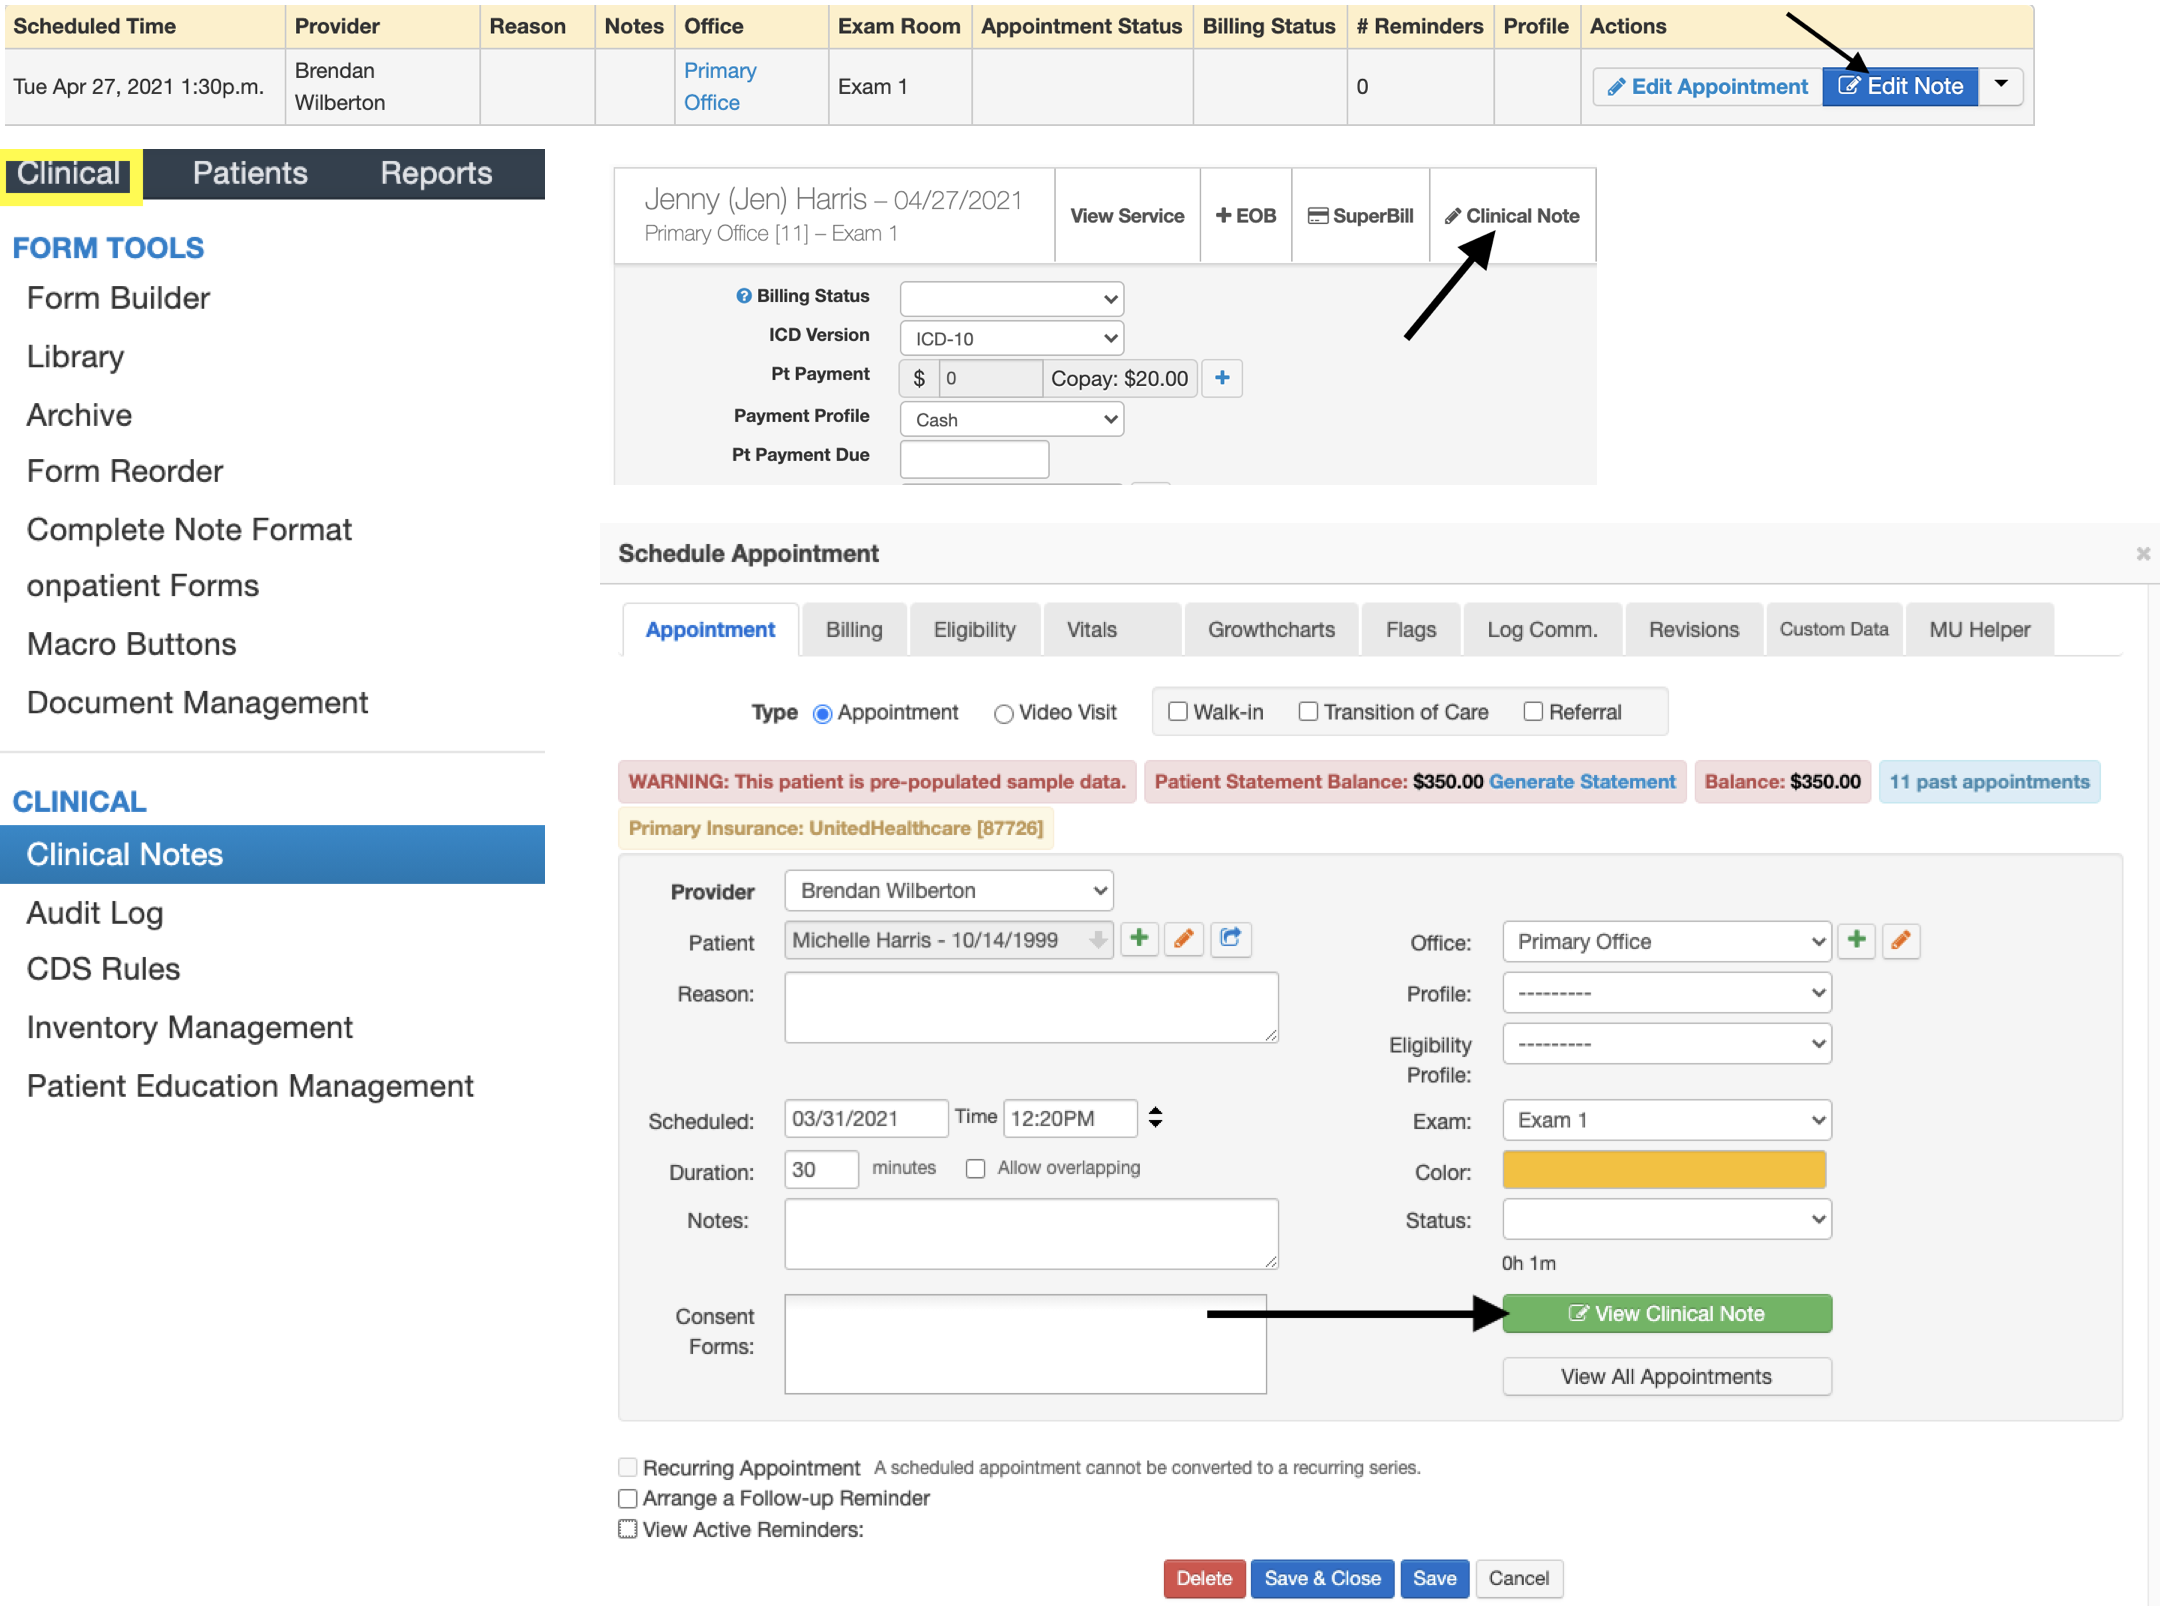The height and width of the screenshot is (1606, 2160).
Task: Click View Service tab
Action: (1127, 216)
